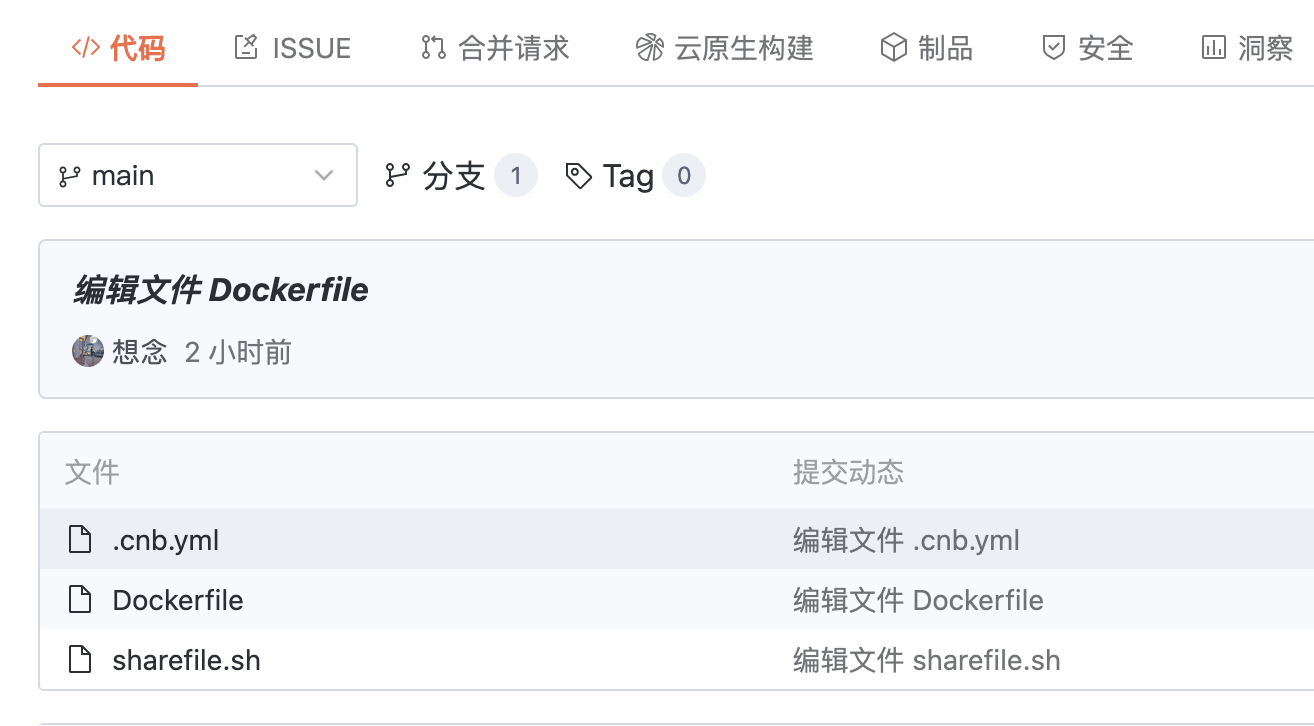View branches via 分支 link

point(454,176)
